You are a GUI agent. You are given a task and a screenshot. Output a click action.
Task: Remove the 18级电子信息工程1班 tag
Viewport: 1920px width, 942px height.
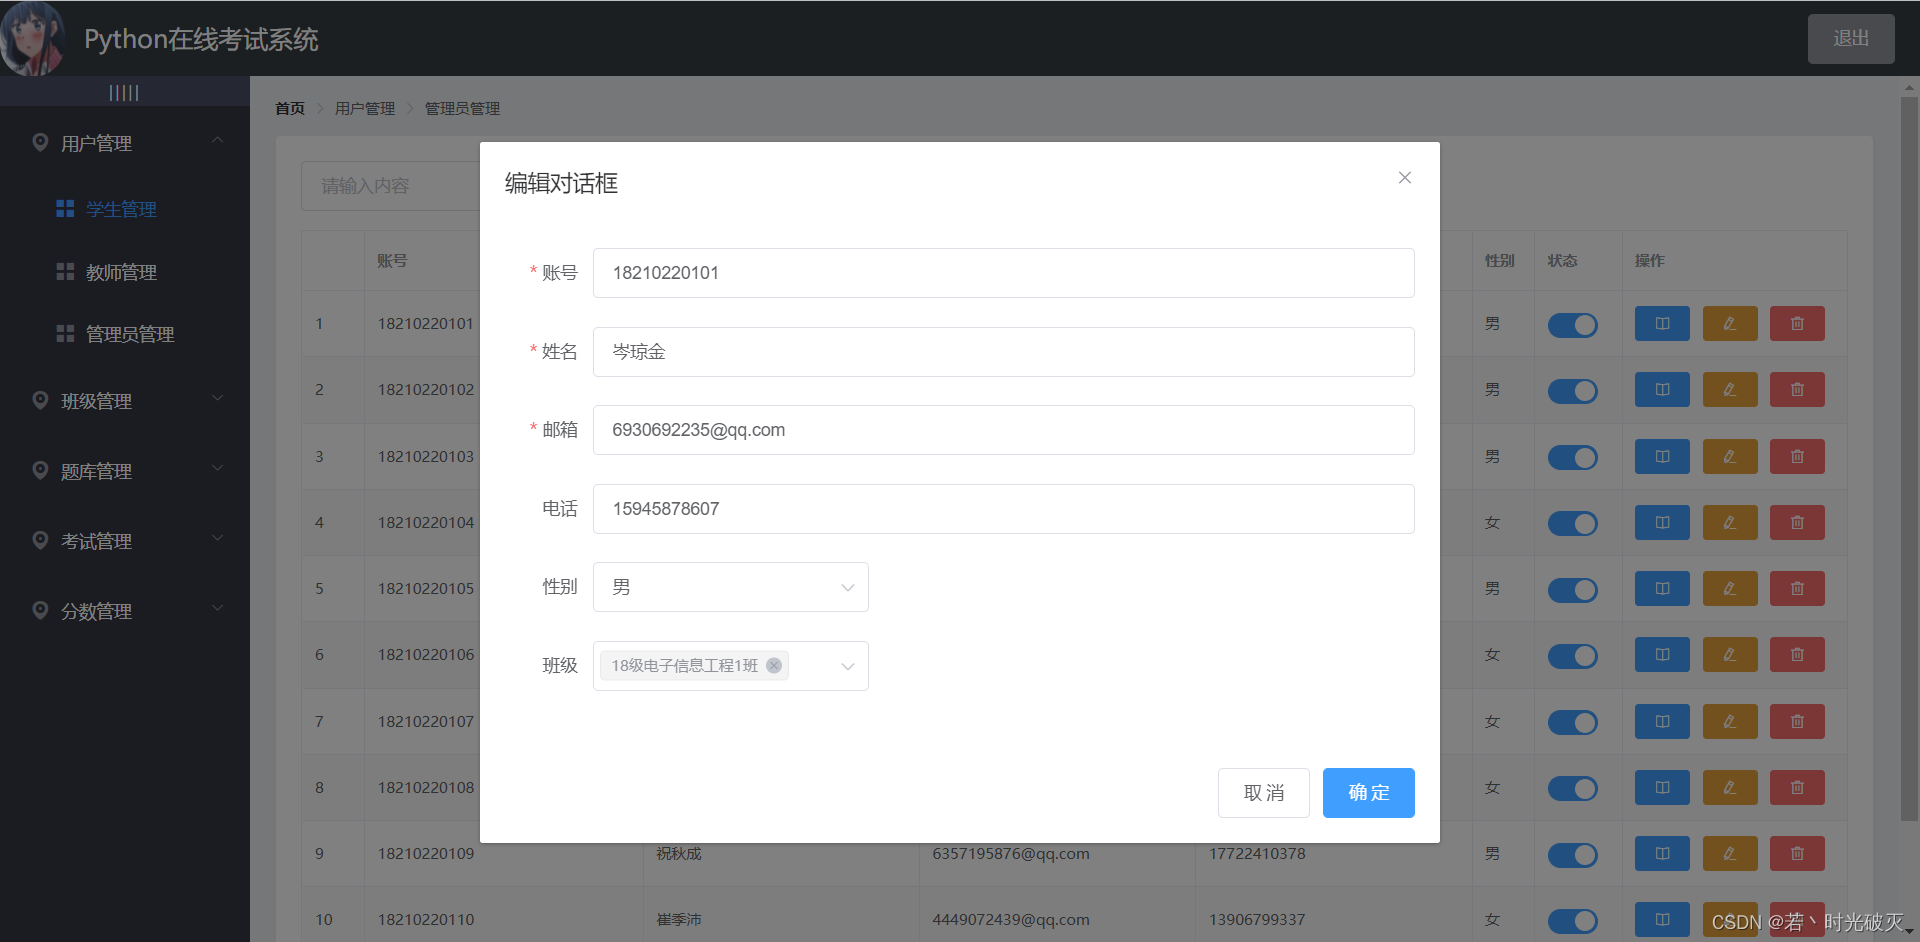pyautogui.click(x=774, y=666)
